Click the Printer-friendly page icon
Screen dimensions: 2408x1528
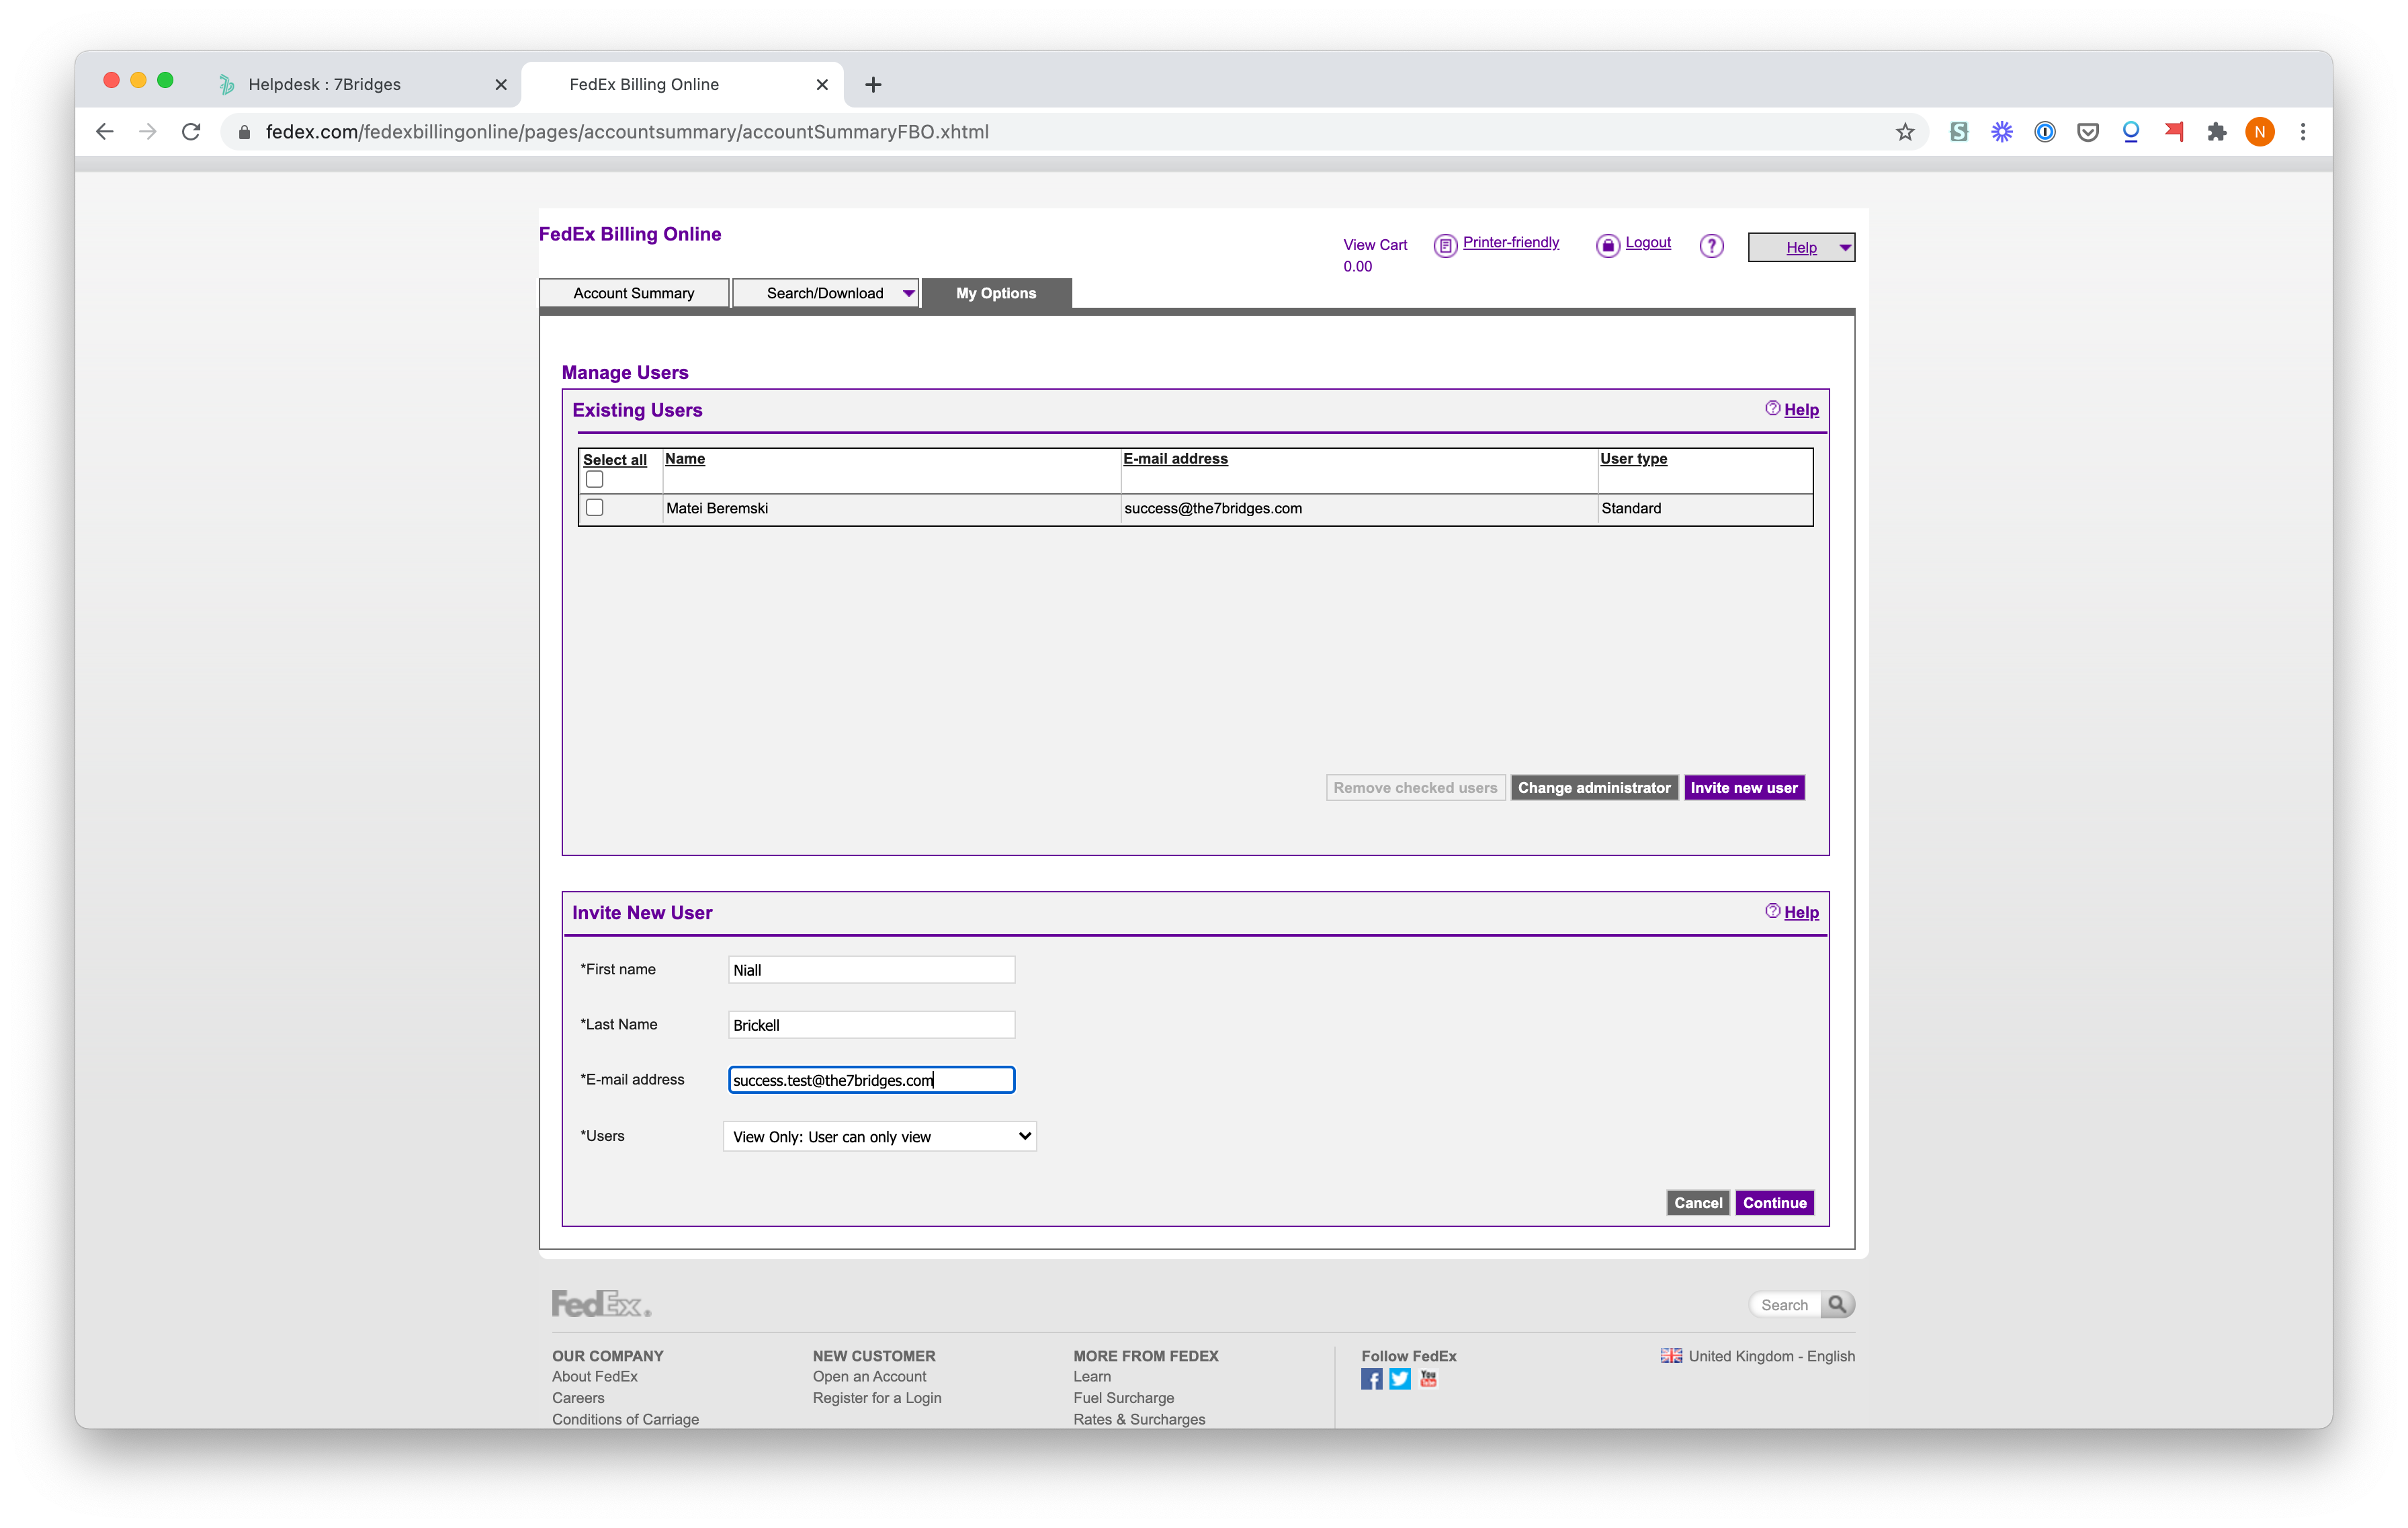coord(1445,245)
